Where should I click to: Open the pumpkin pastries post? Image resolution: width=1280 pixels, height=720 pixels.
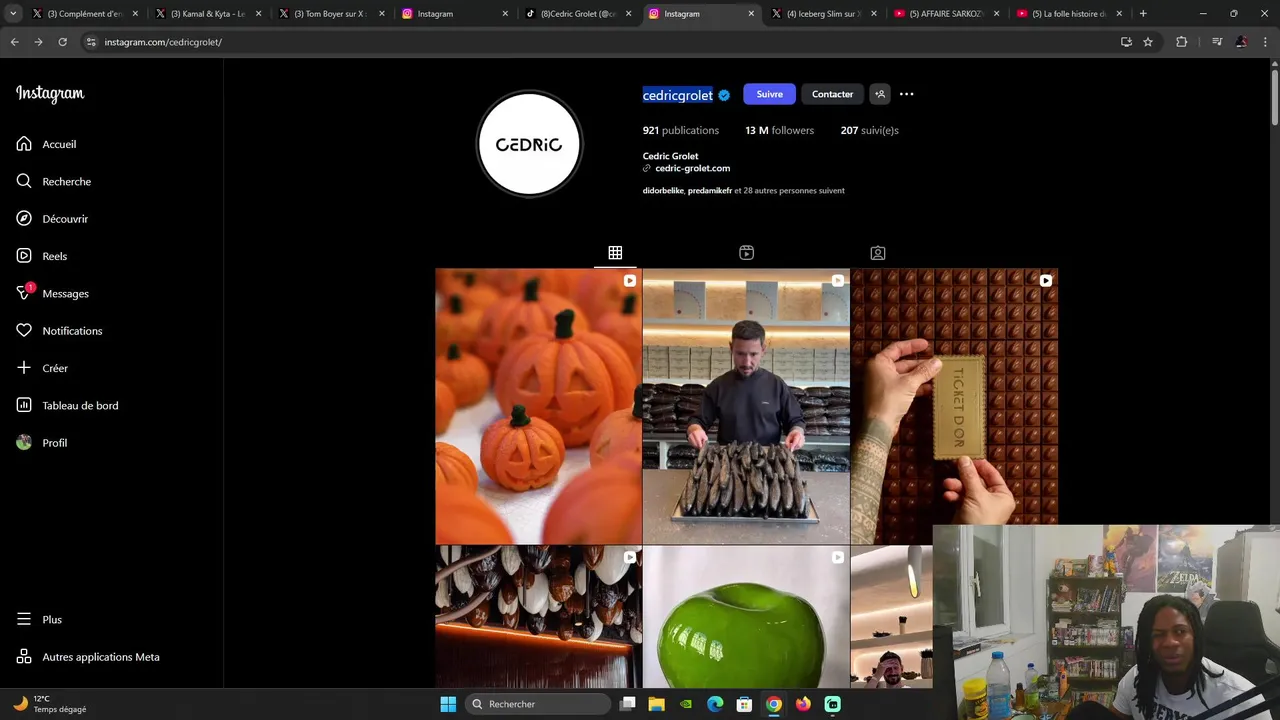538,406
